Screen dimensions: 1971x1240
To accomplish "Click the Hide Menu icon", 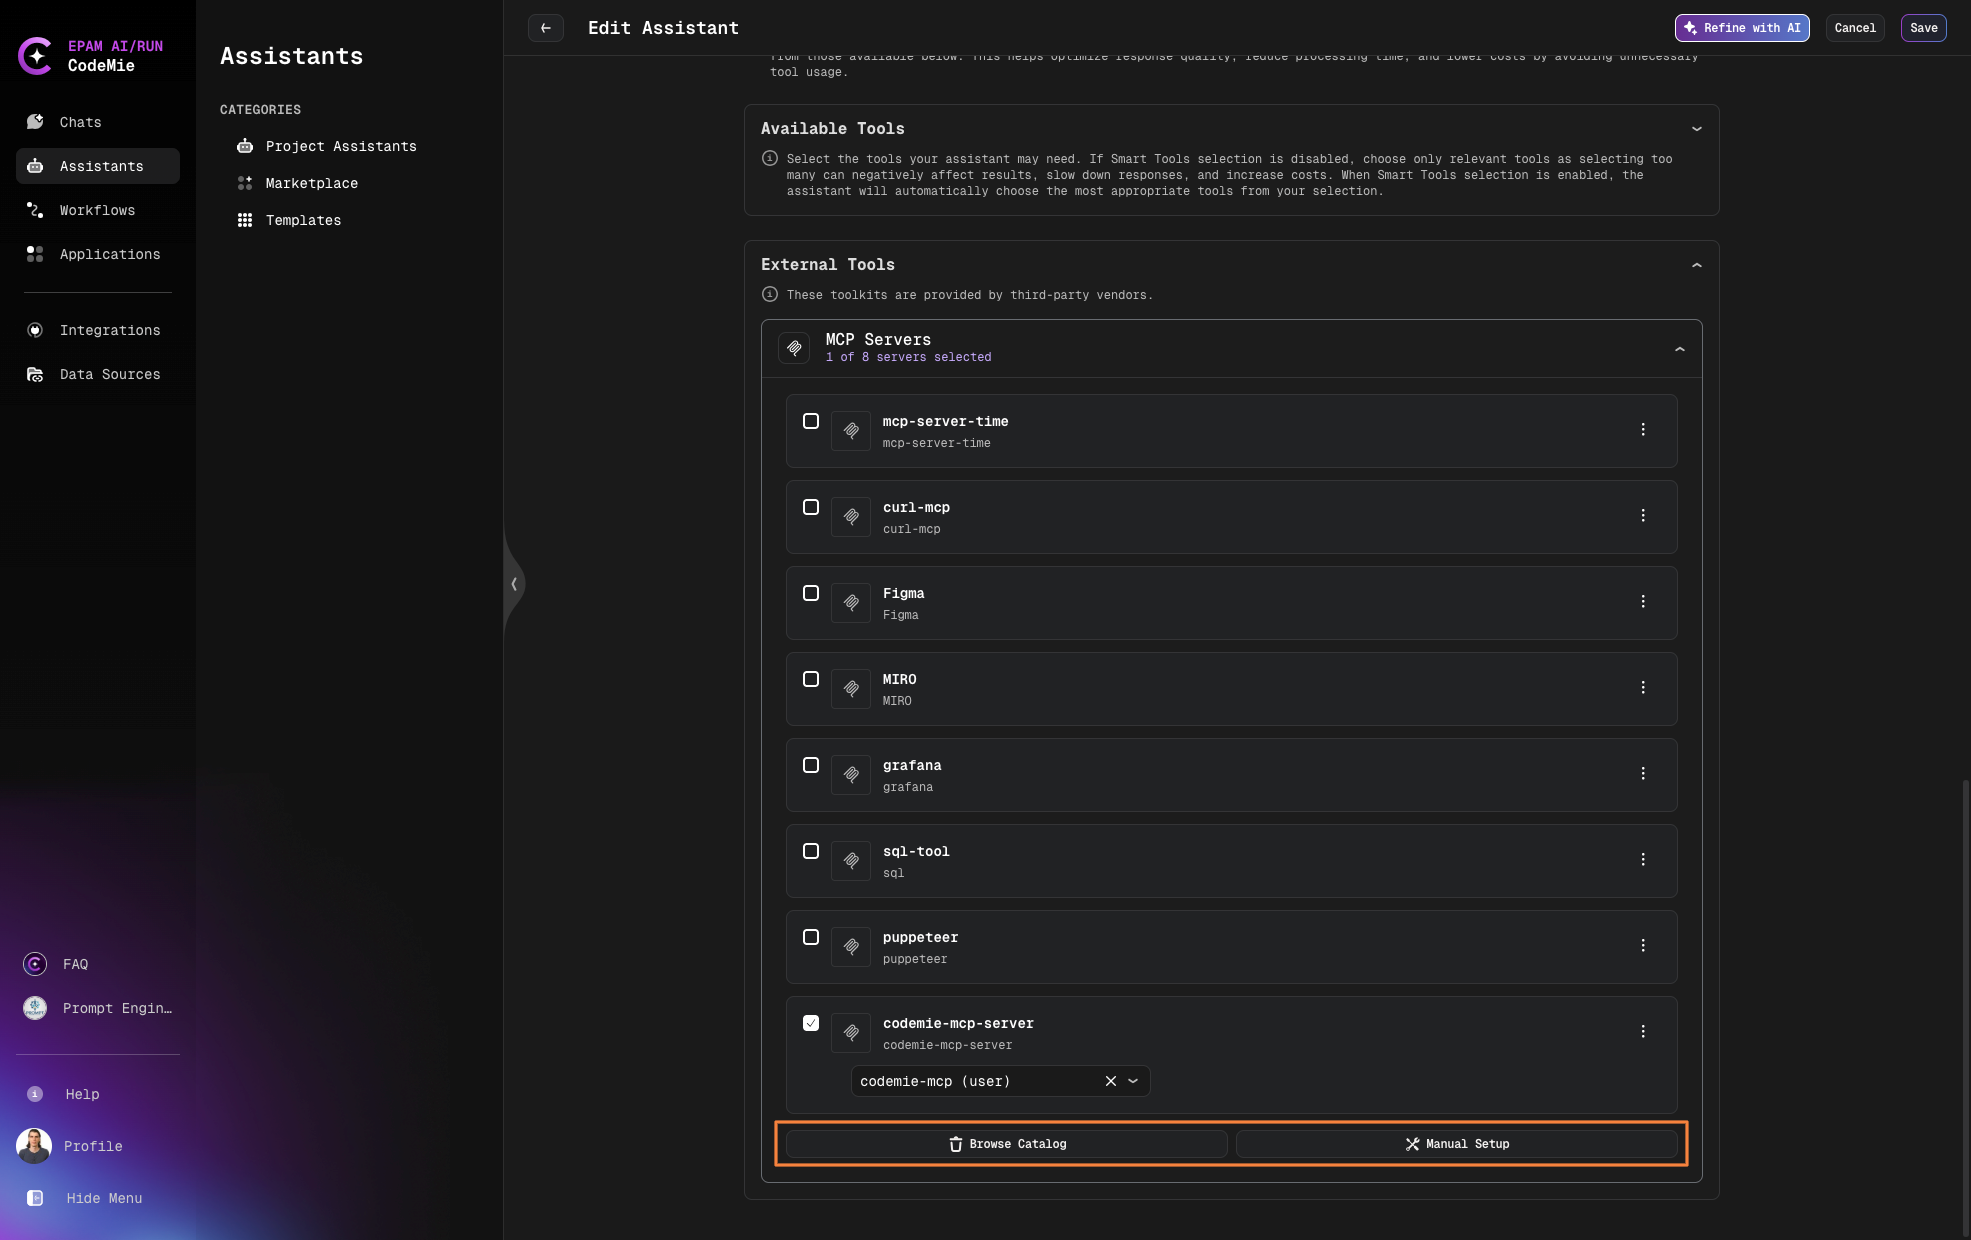I will [x=35, y=1198].
